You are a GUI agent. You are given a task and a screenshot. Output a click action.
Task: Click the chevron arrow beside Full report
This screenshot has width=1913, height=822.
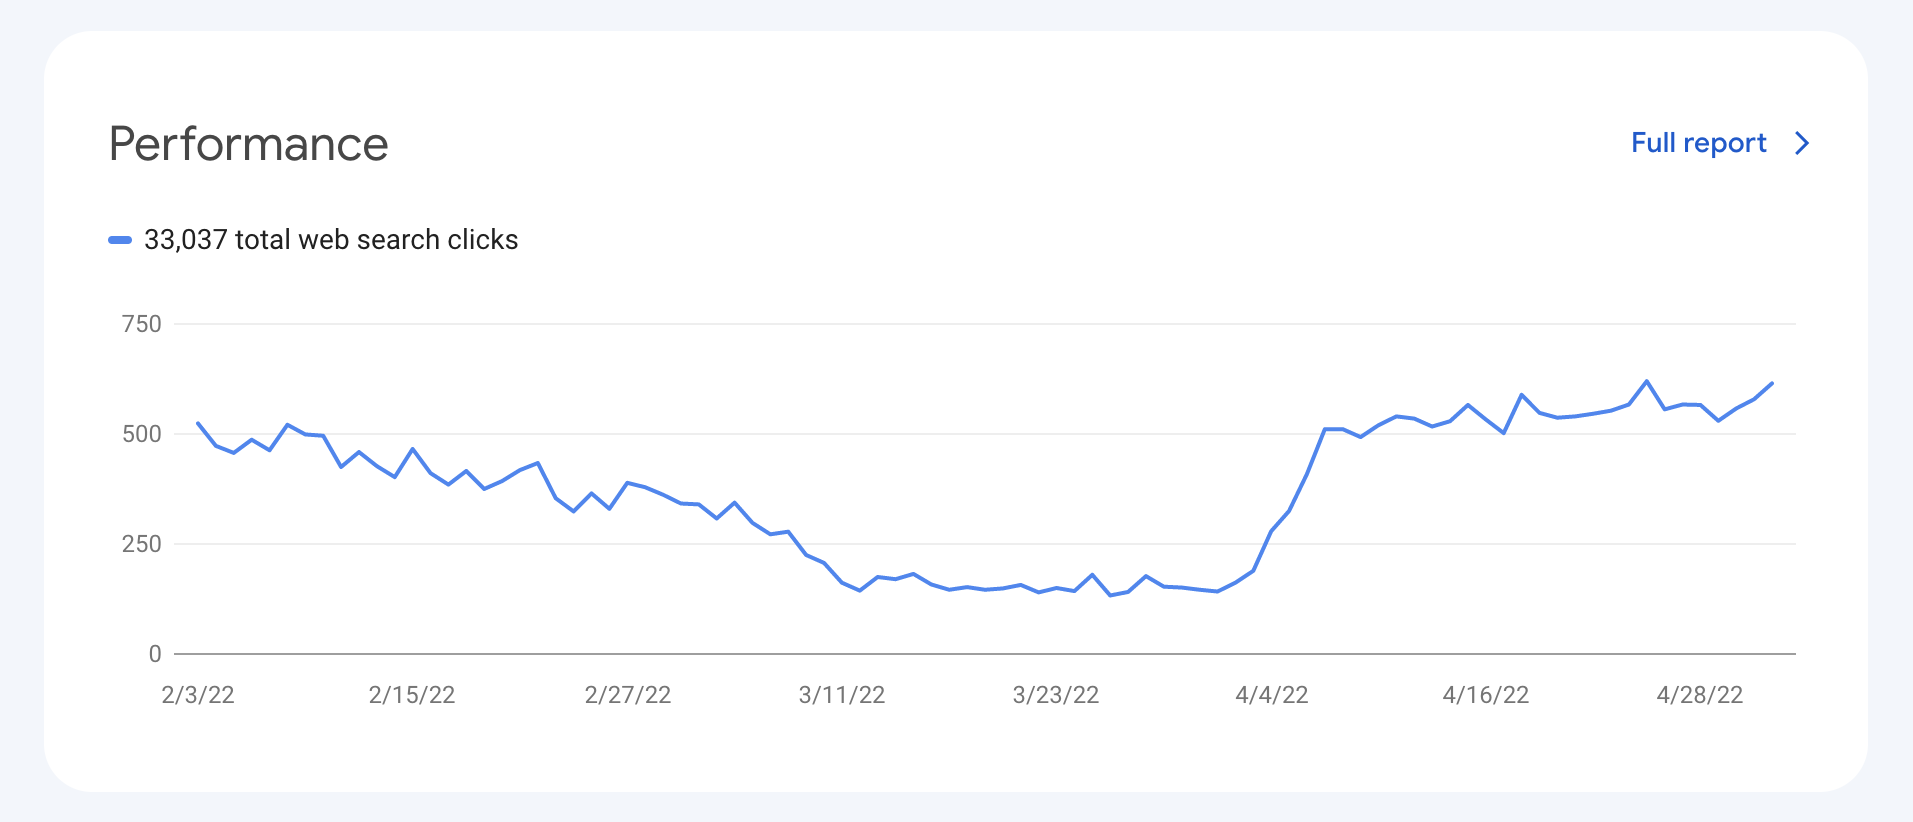pos(1802,143)
